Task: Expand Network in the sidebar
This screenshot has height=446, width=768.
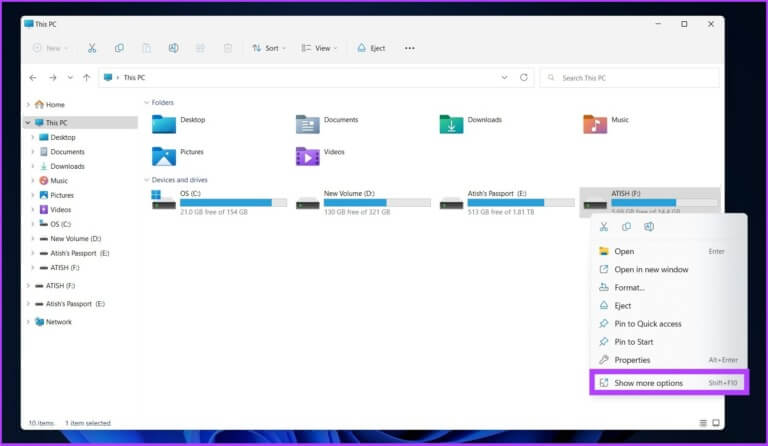Action: [x=28, y=322]
